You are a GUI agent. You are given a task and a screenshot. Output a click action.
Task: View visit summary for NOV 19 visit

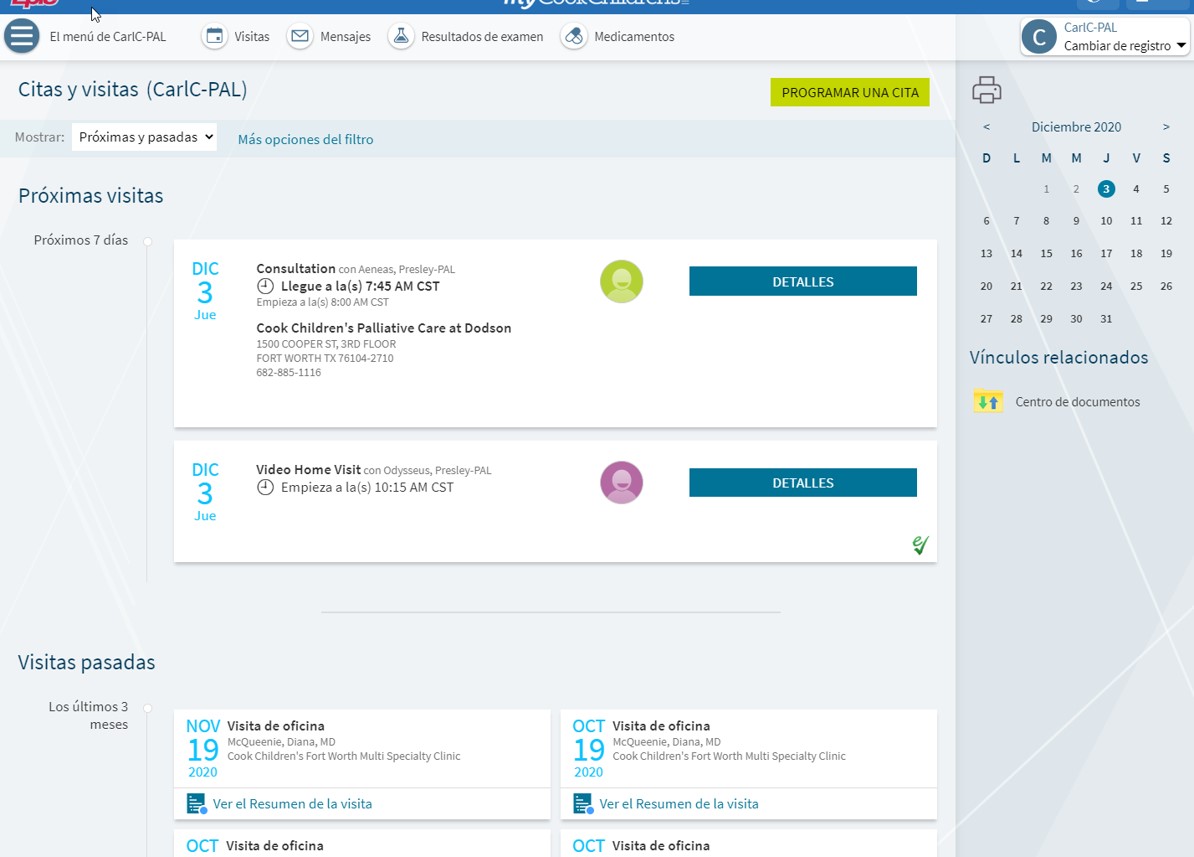(291, 803)
